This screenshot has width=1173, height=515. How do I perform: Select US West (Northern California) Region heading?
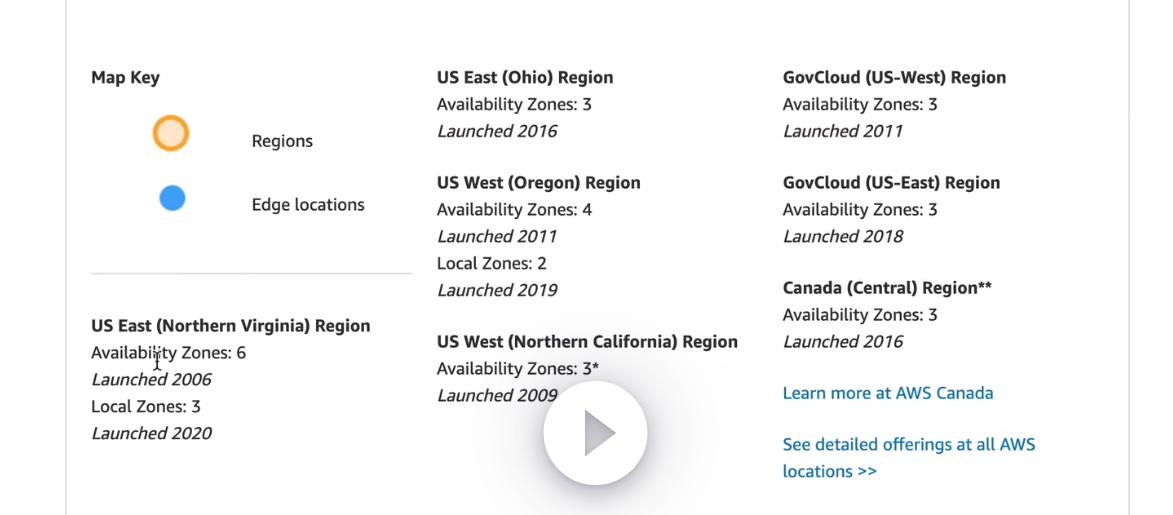[x=587, y=342]
